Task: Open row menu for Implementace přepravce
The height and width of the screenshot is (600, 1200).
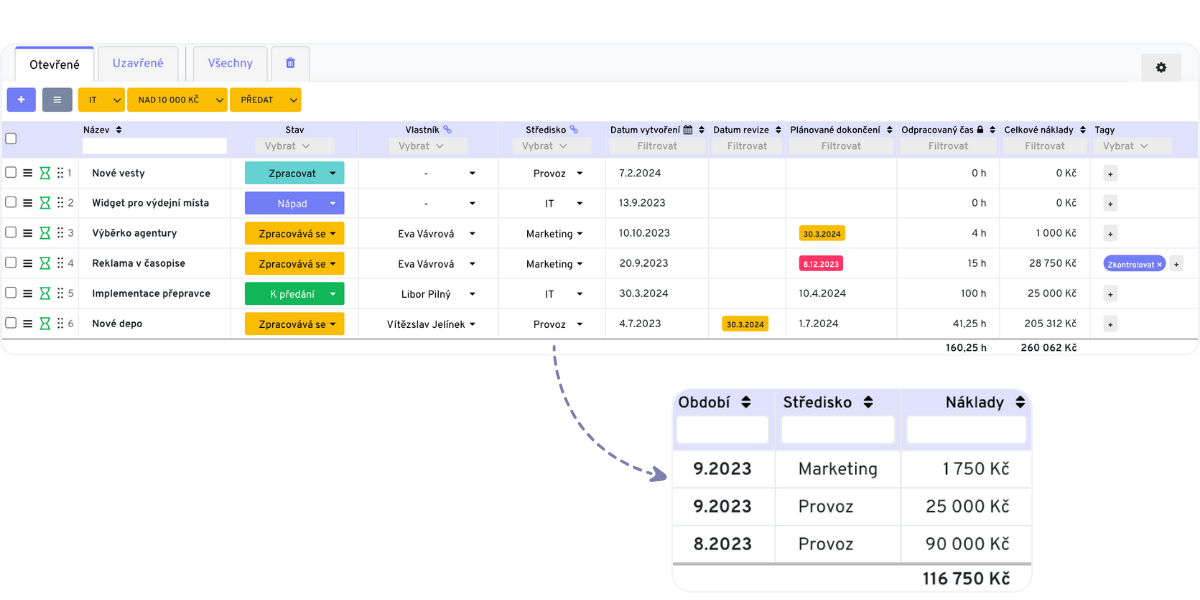Action: [28, 294]
